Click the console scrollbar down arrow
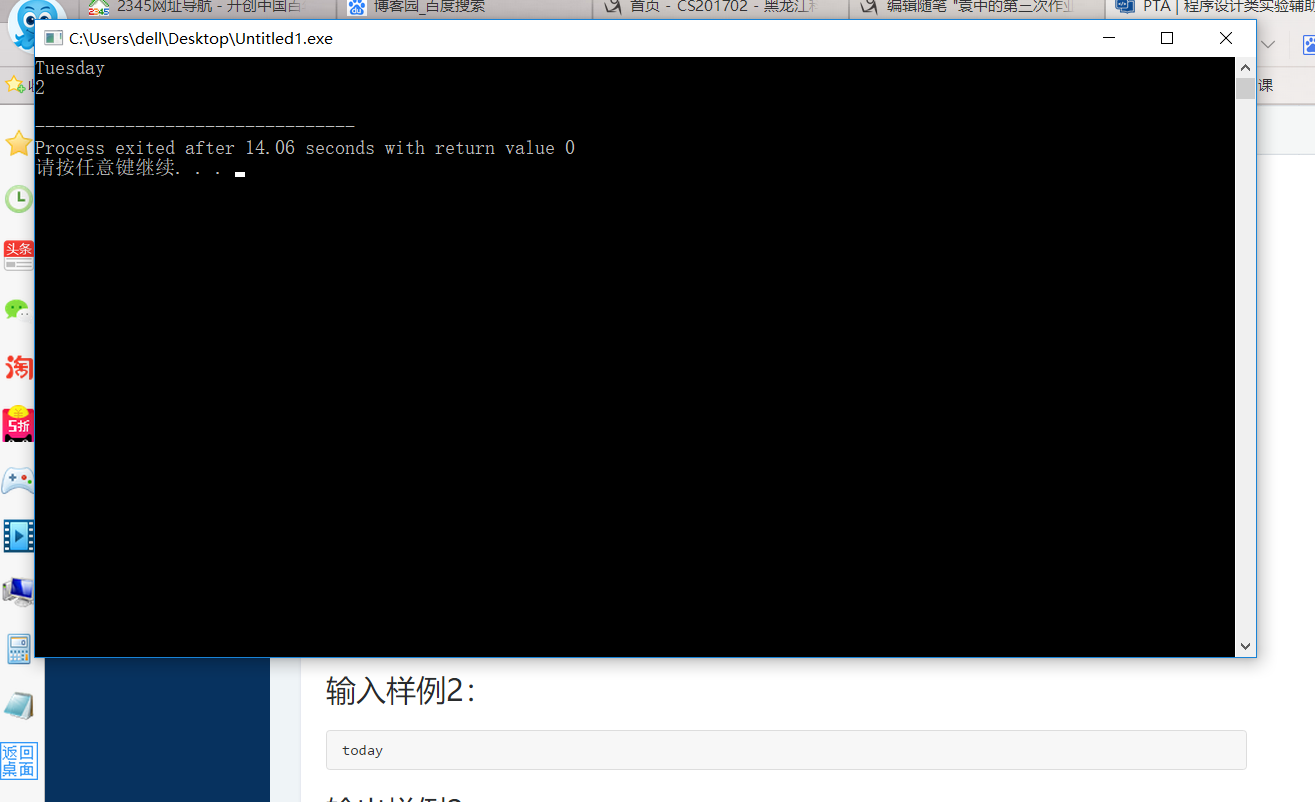Screen dimensions: 1315x802 [1245, 647]
